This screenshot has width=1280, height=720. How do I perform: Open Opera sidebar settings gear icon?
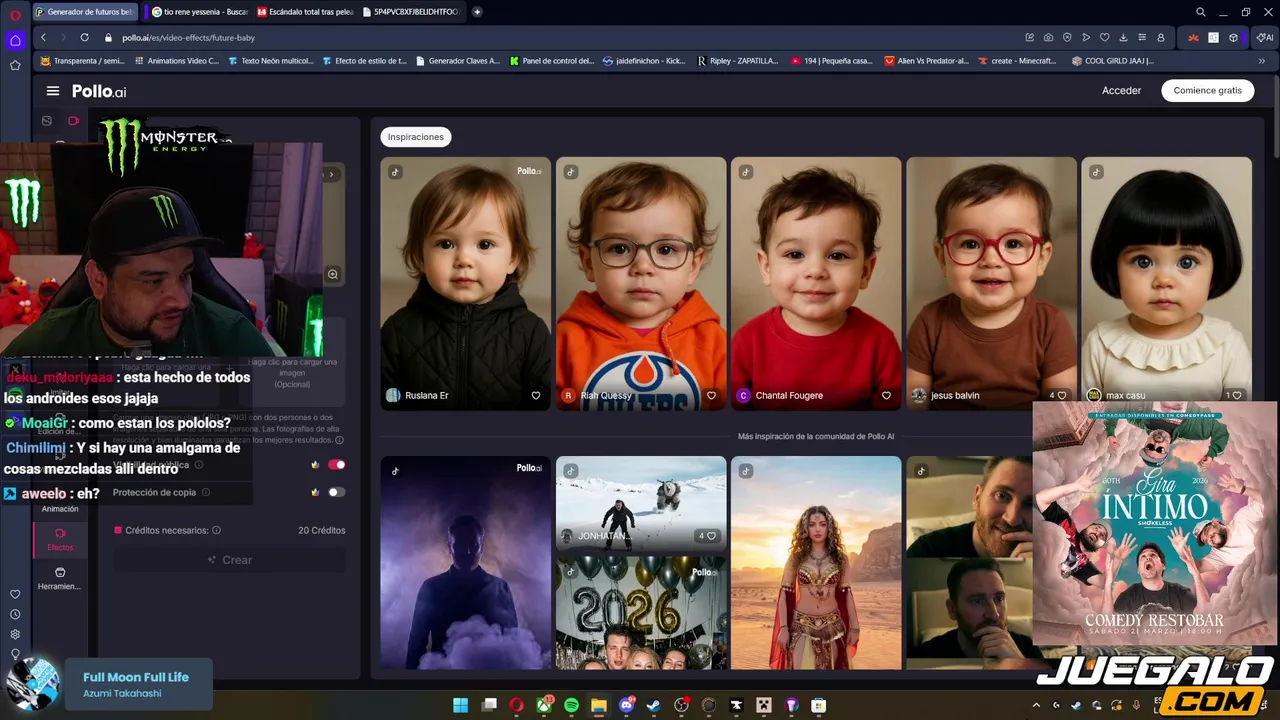coord(15,634)
